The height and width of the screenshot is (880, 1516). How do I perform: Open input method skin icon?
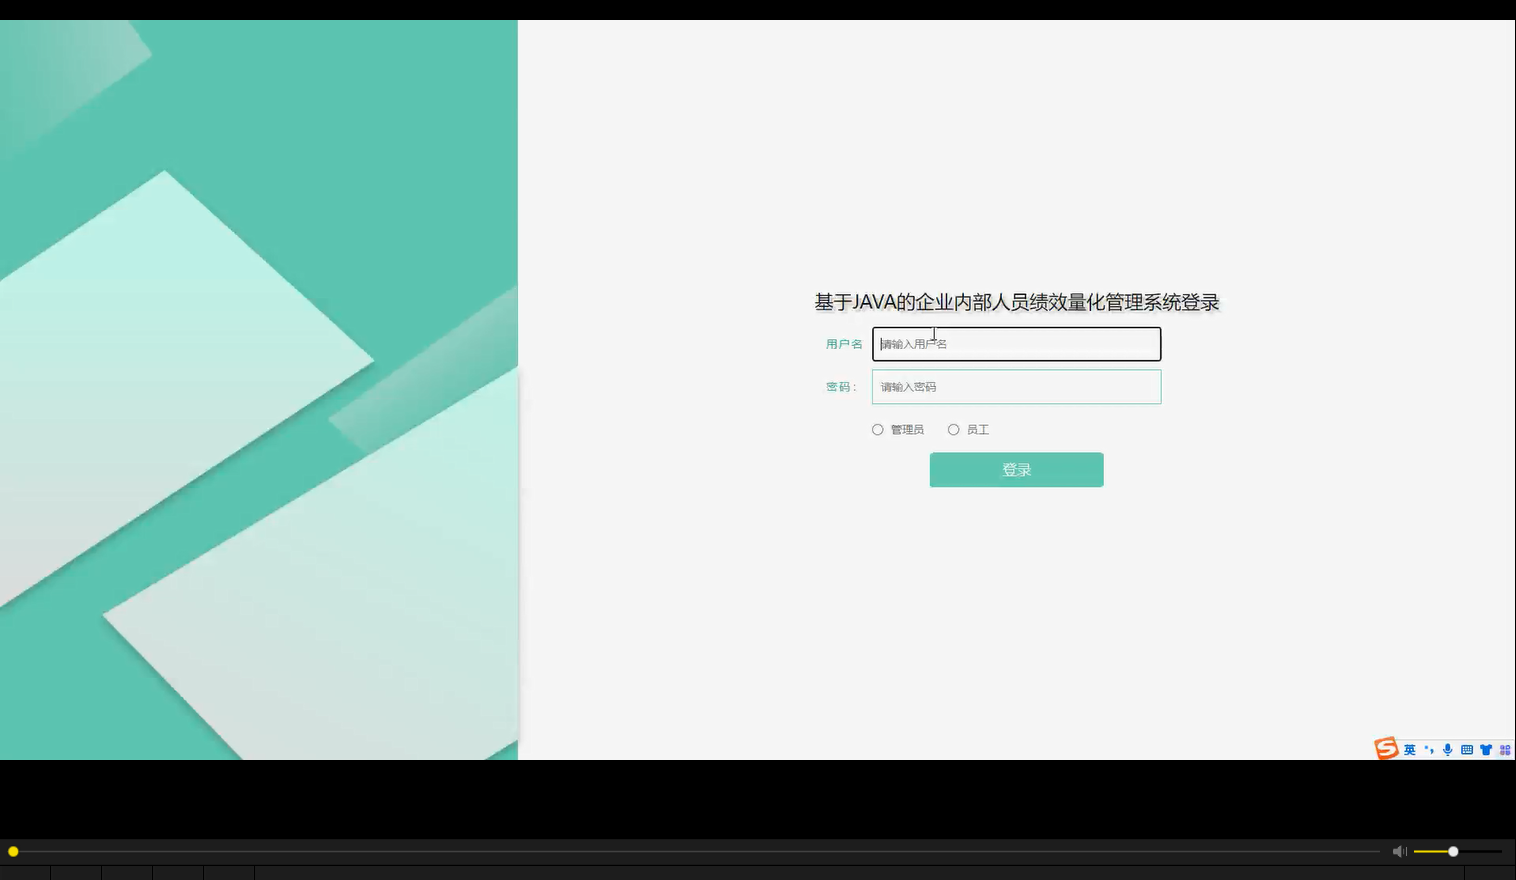(x=1486, y=749)
